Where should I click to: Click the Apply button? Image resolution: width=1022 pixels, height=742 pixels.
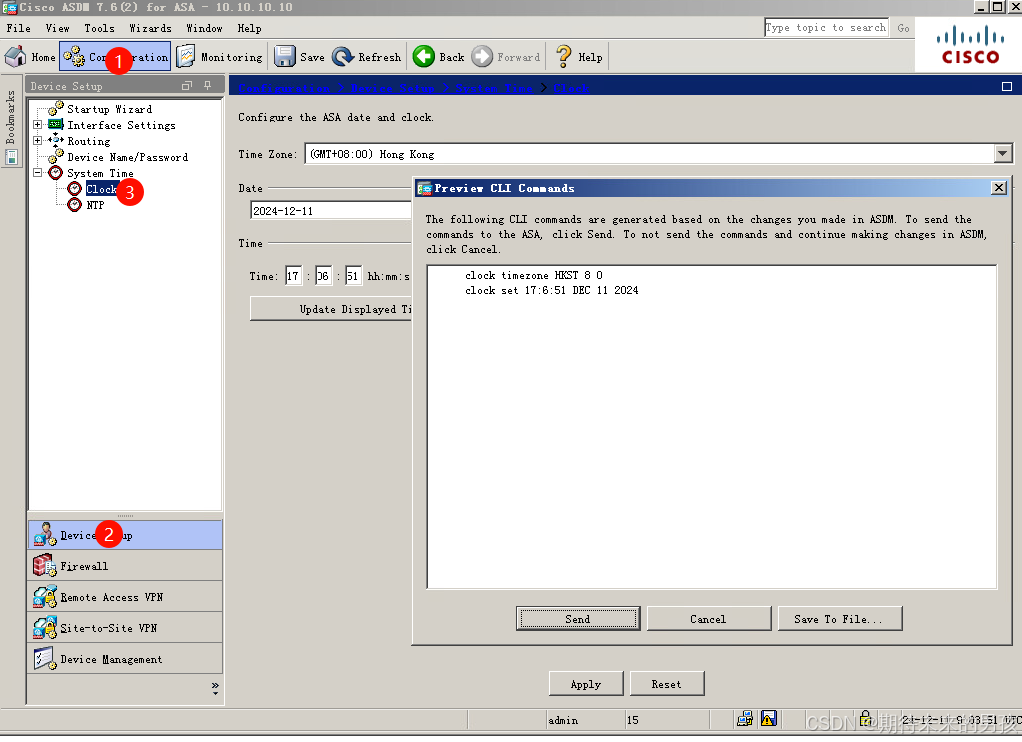tap(585, 684)
